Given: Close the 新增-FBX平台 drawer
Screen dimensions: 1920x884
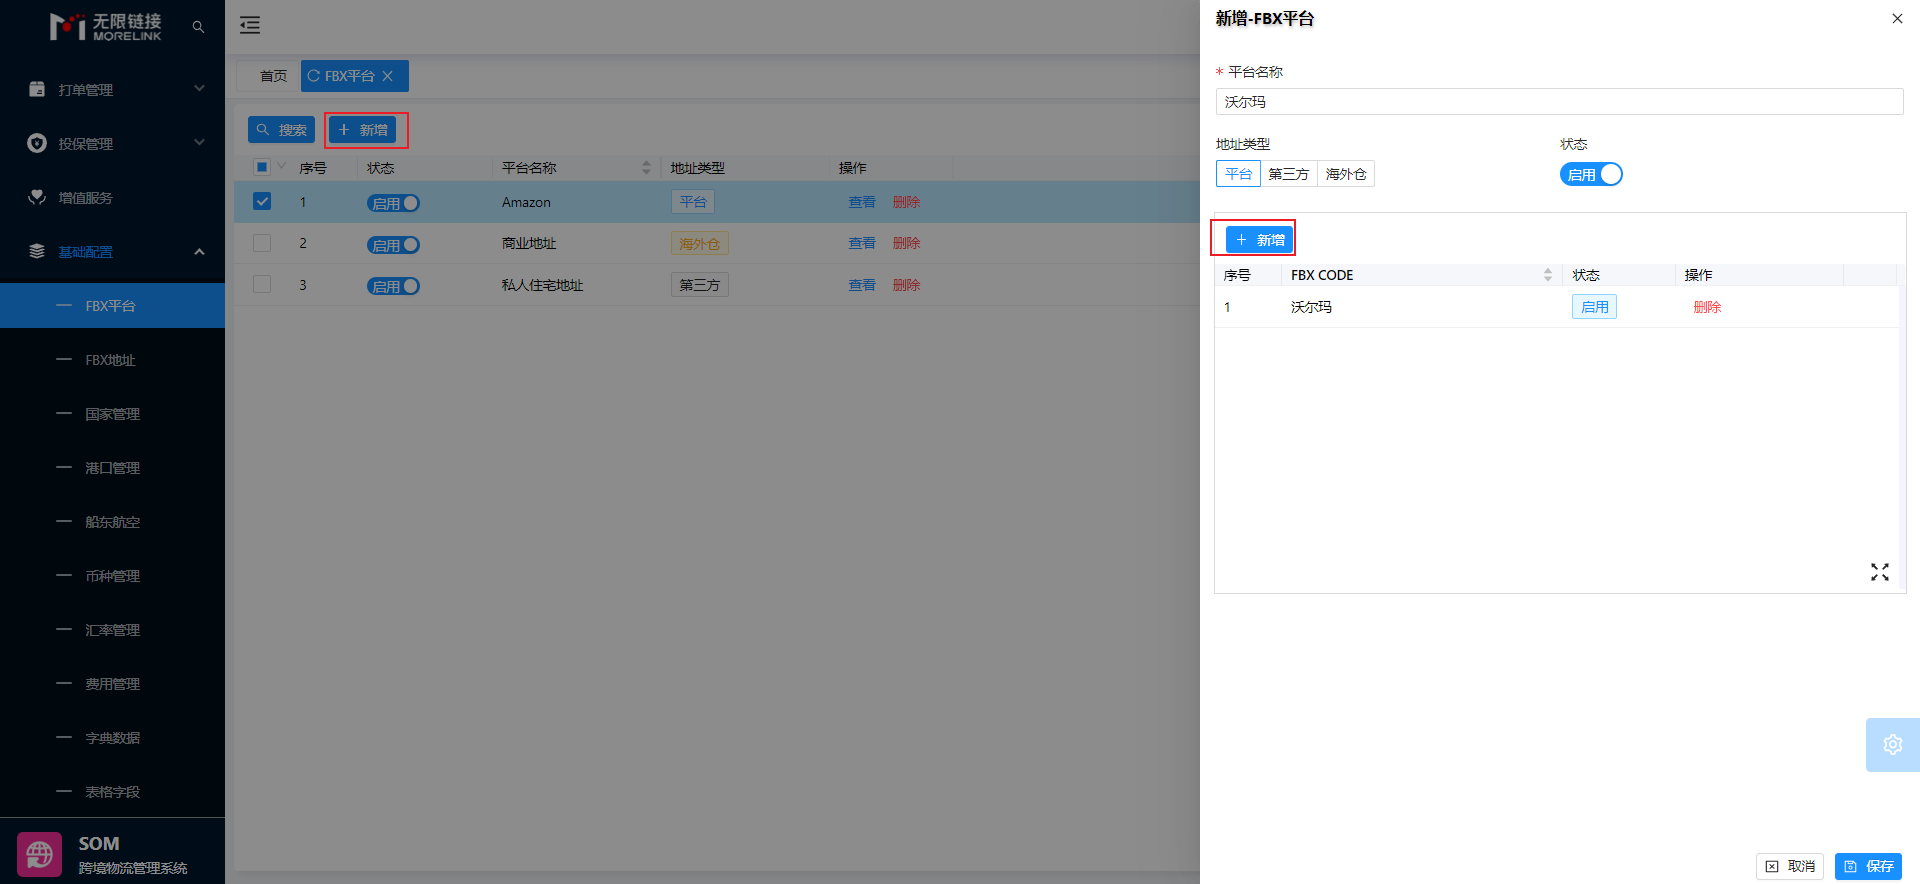Looking at the screenshot, I should coord(1897,18).
